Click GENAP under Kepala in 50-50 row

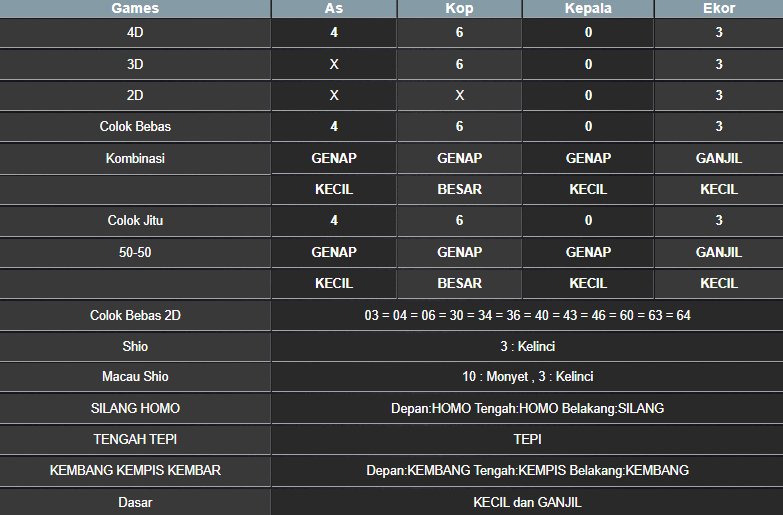click(588, 252)
